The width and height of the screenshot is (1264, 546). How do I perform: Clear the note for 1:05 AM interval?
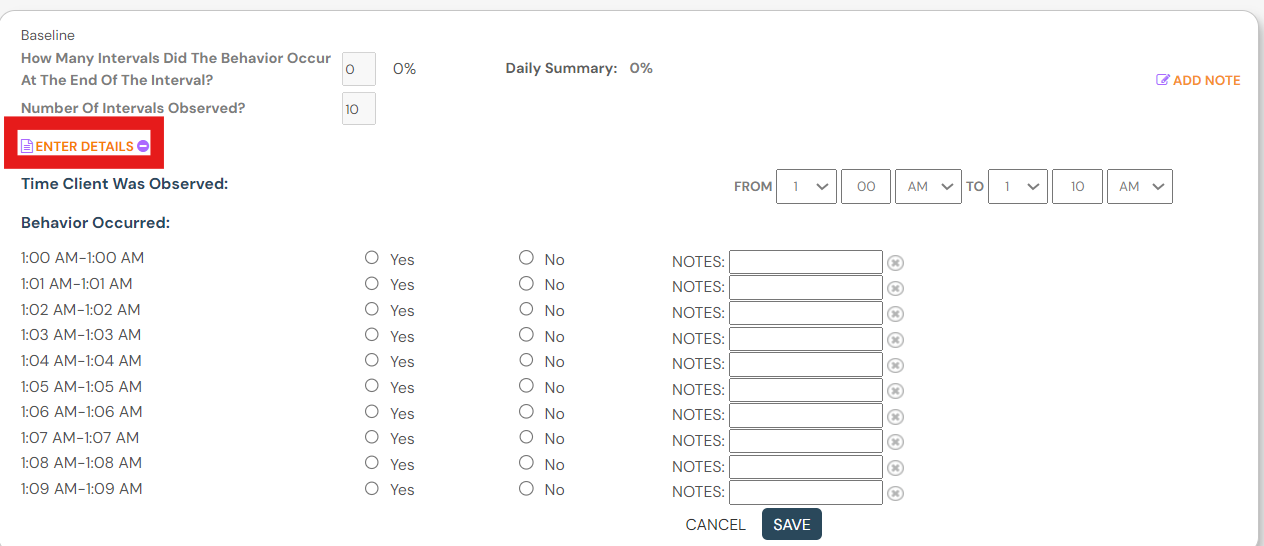[x=896, y=391]
